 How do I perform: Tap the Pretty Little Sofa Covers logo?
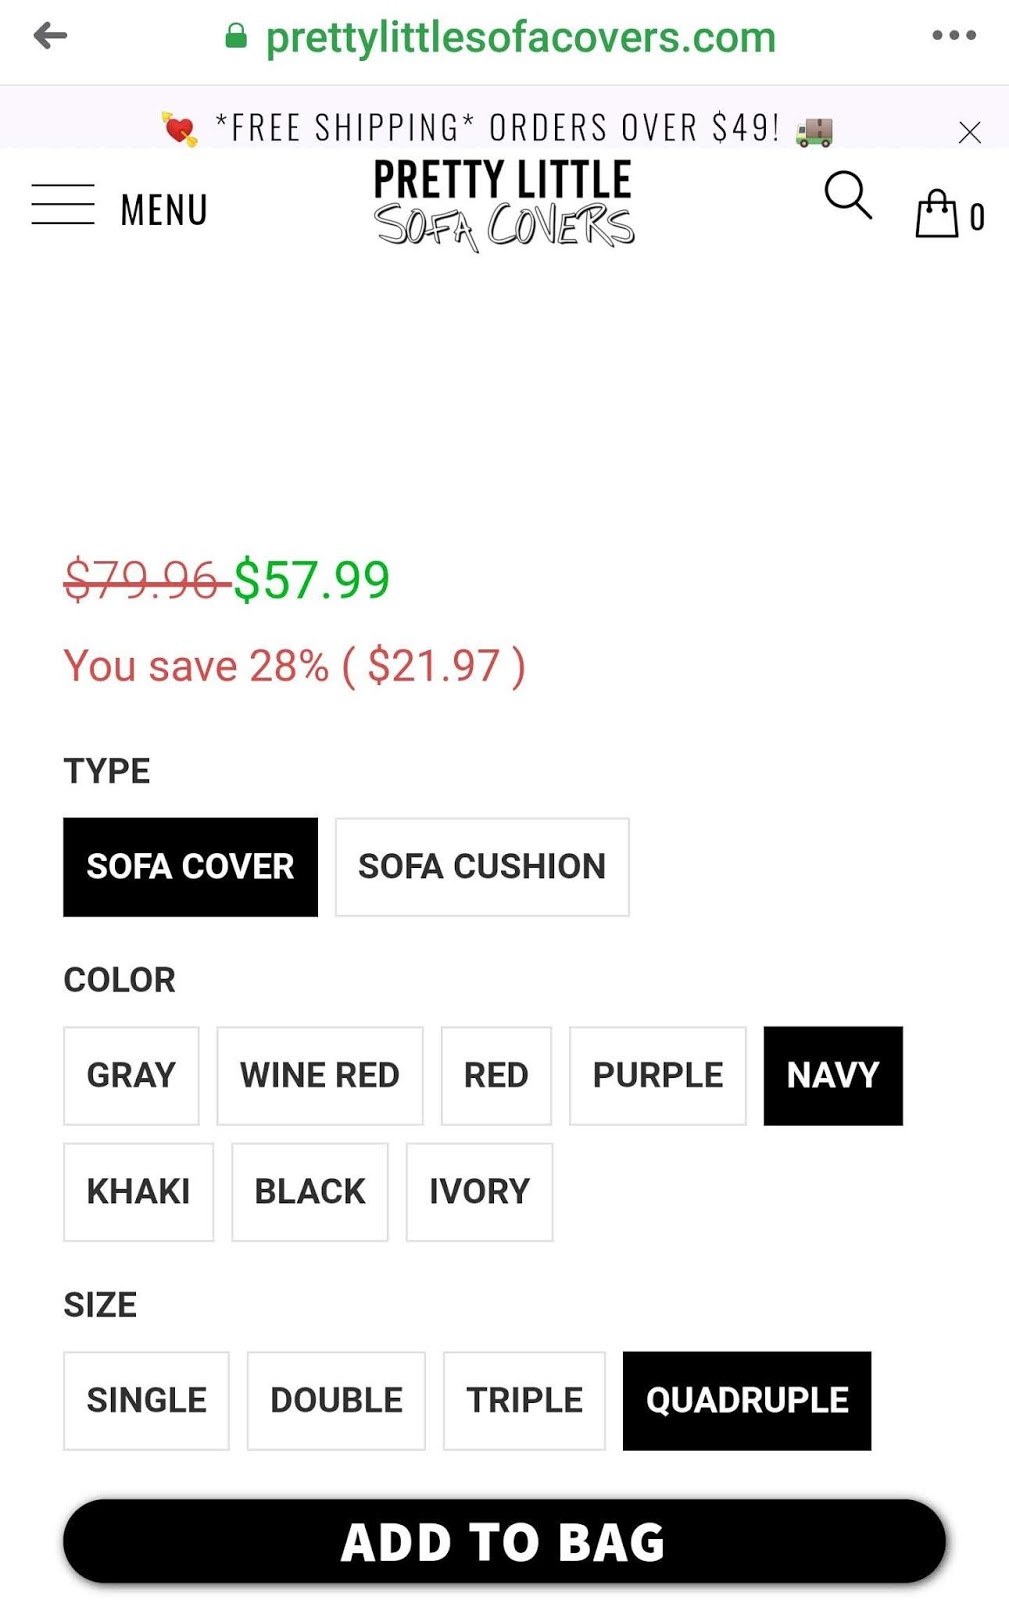pos(503,204)
